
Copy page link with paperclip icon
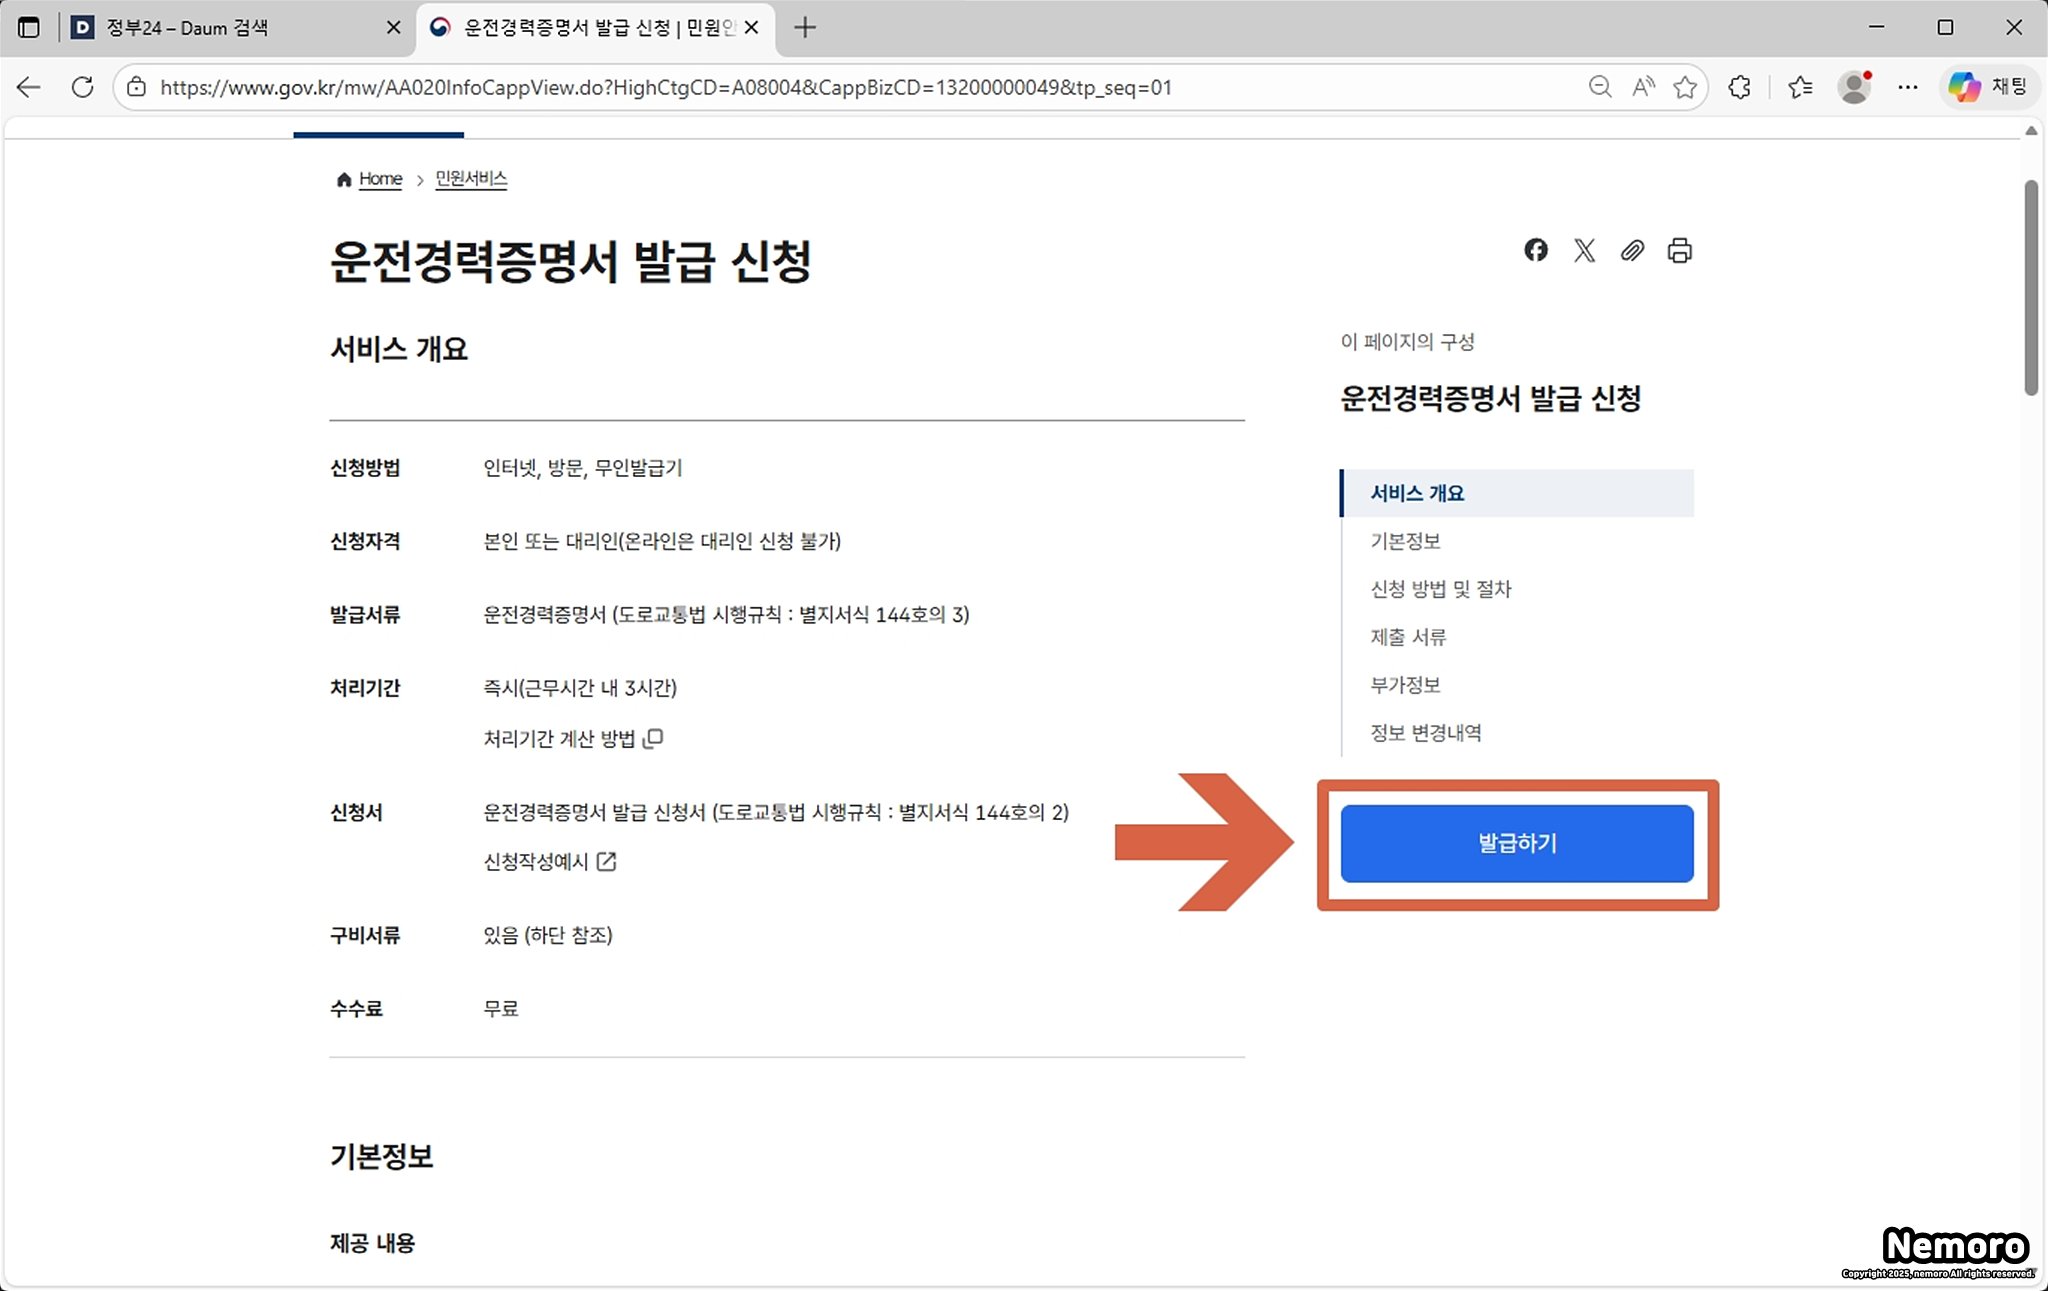click(1632, 250)
